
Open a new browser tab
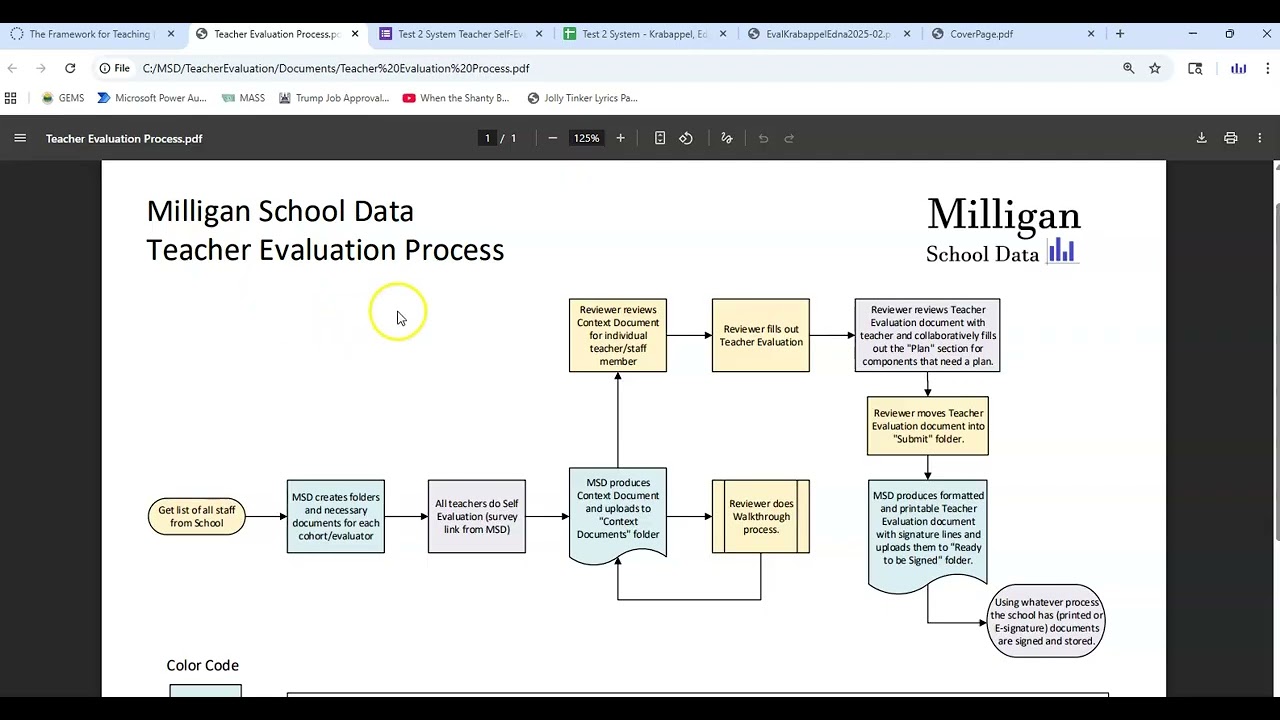click(1120, 34)
